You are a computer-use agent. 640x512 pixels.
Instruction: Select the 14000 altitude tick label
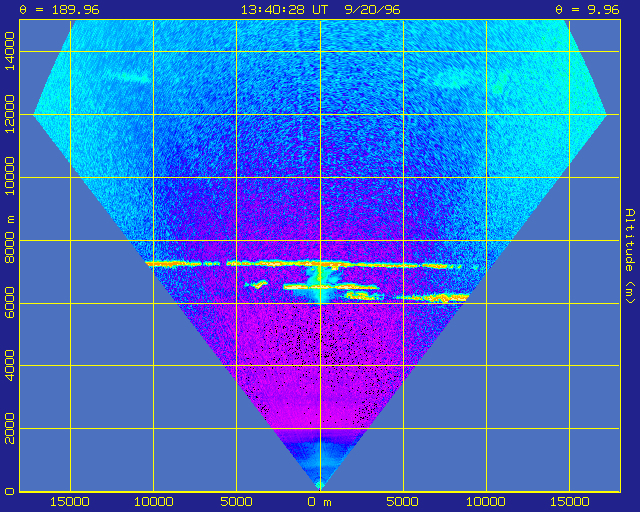(9, 51)
